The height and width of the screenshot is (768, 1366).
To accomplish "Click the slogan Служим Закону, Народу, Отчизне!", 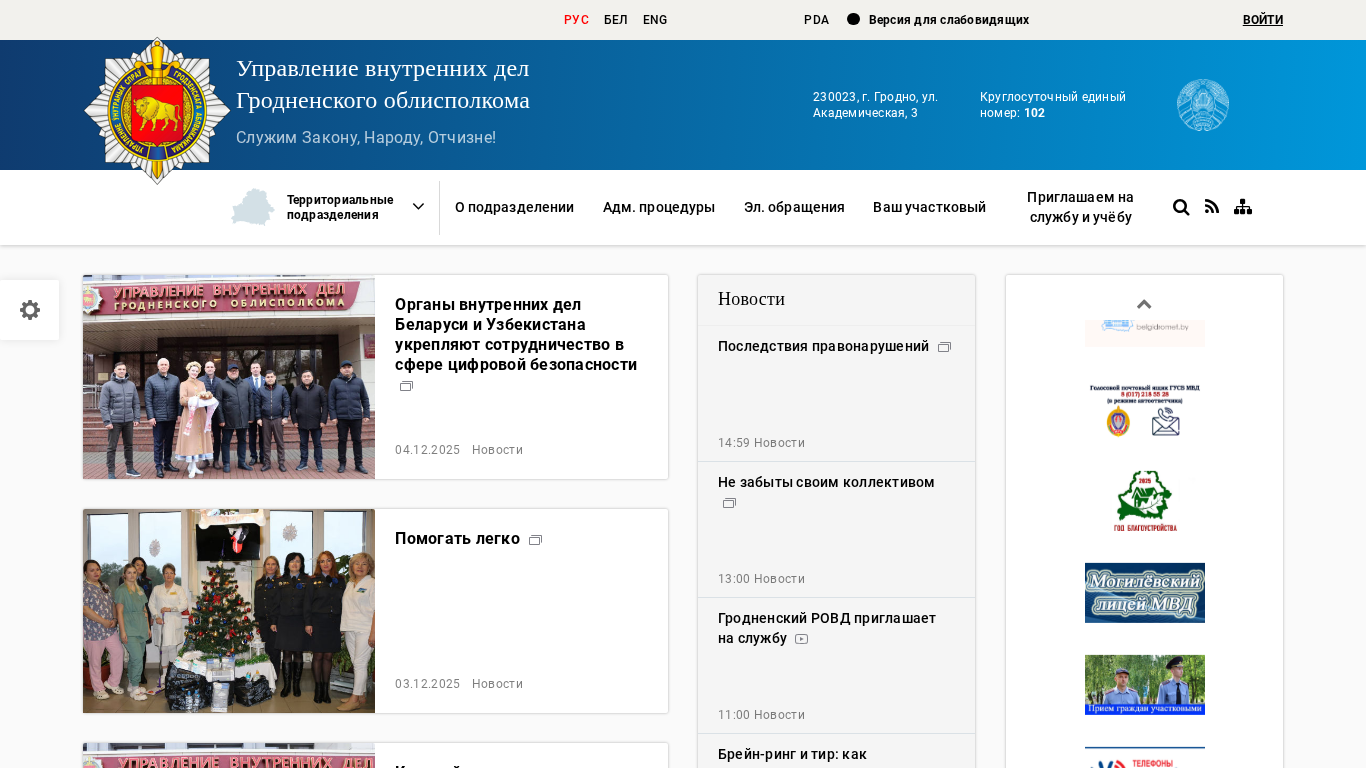I will click(366, 137).
